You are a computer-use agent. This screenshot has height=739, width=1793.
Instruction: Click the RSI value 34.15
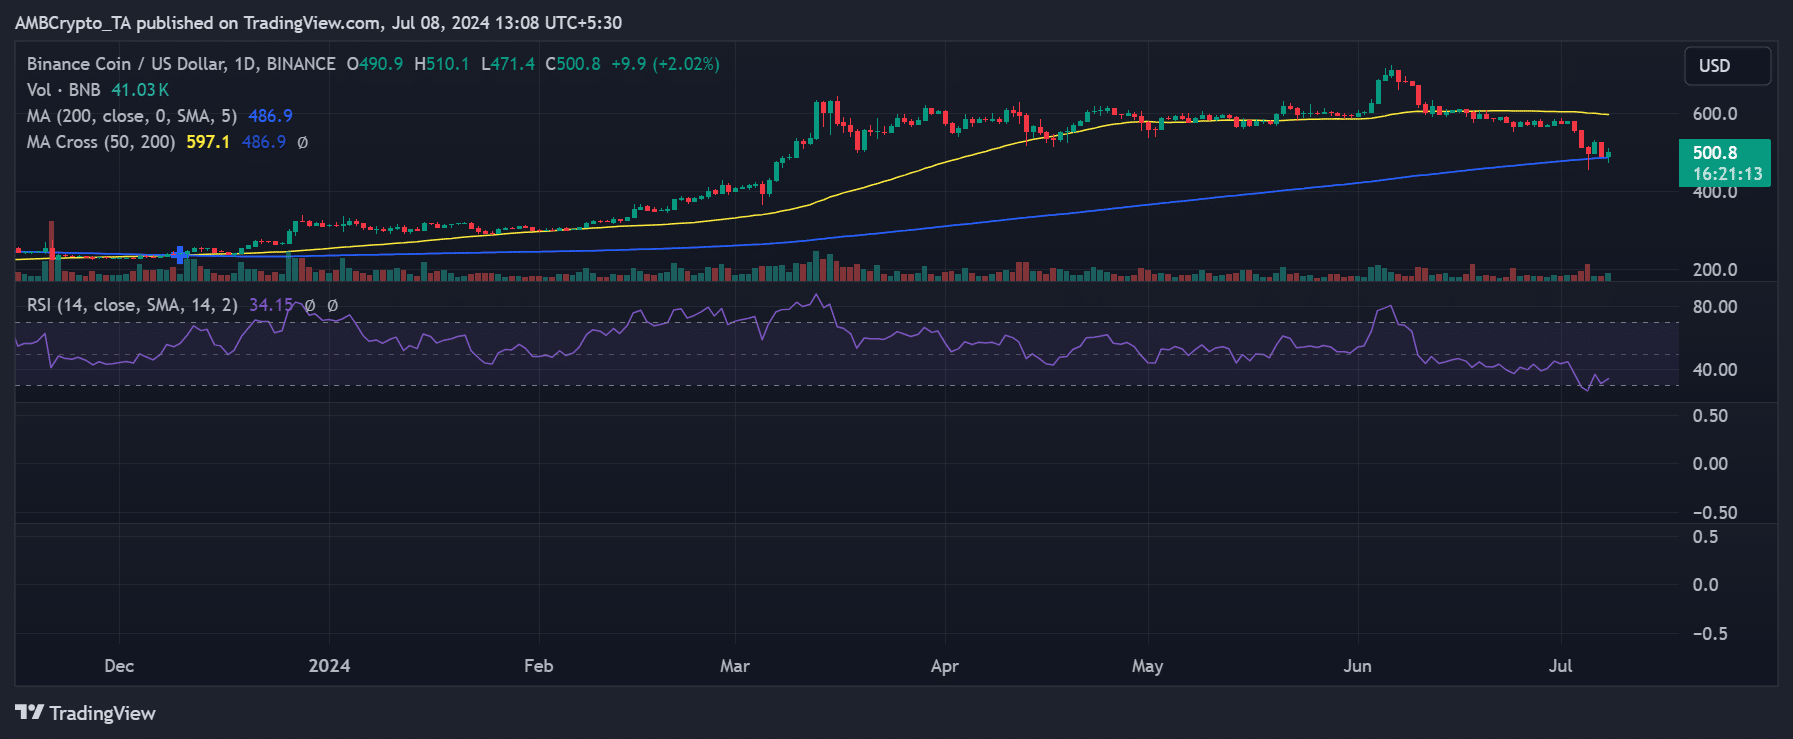[x=271, y=305]
